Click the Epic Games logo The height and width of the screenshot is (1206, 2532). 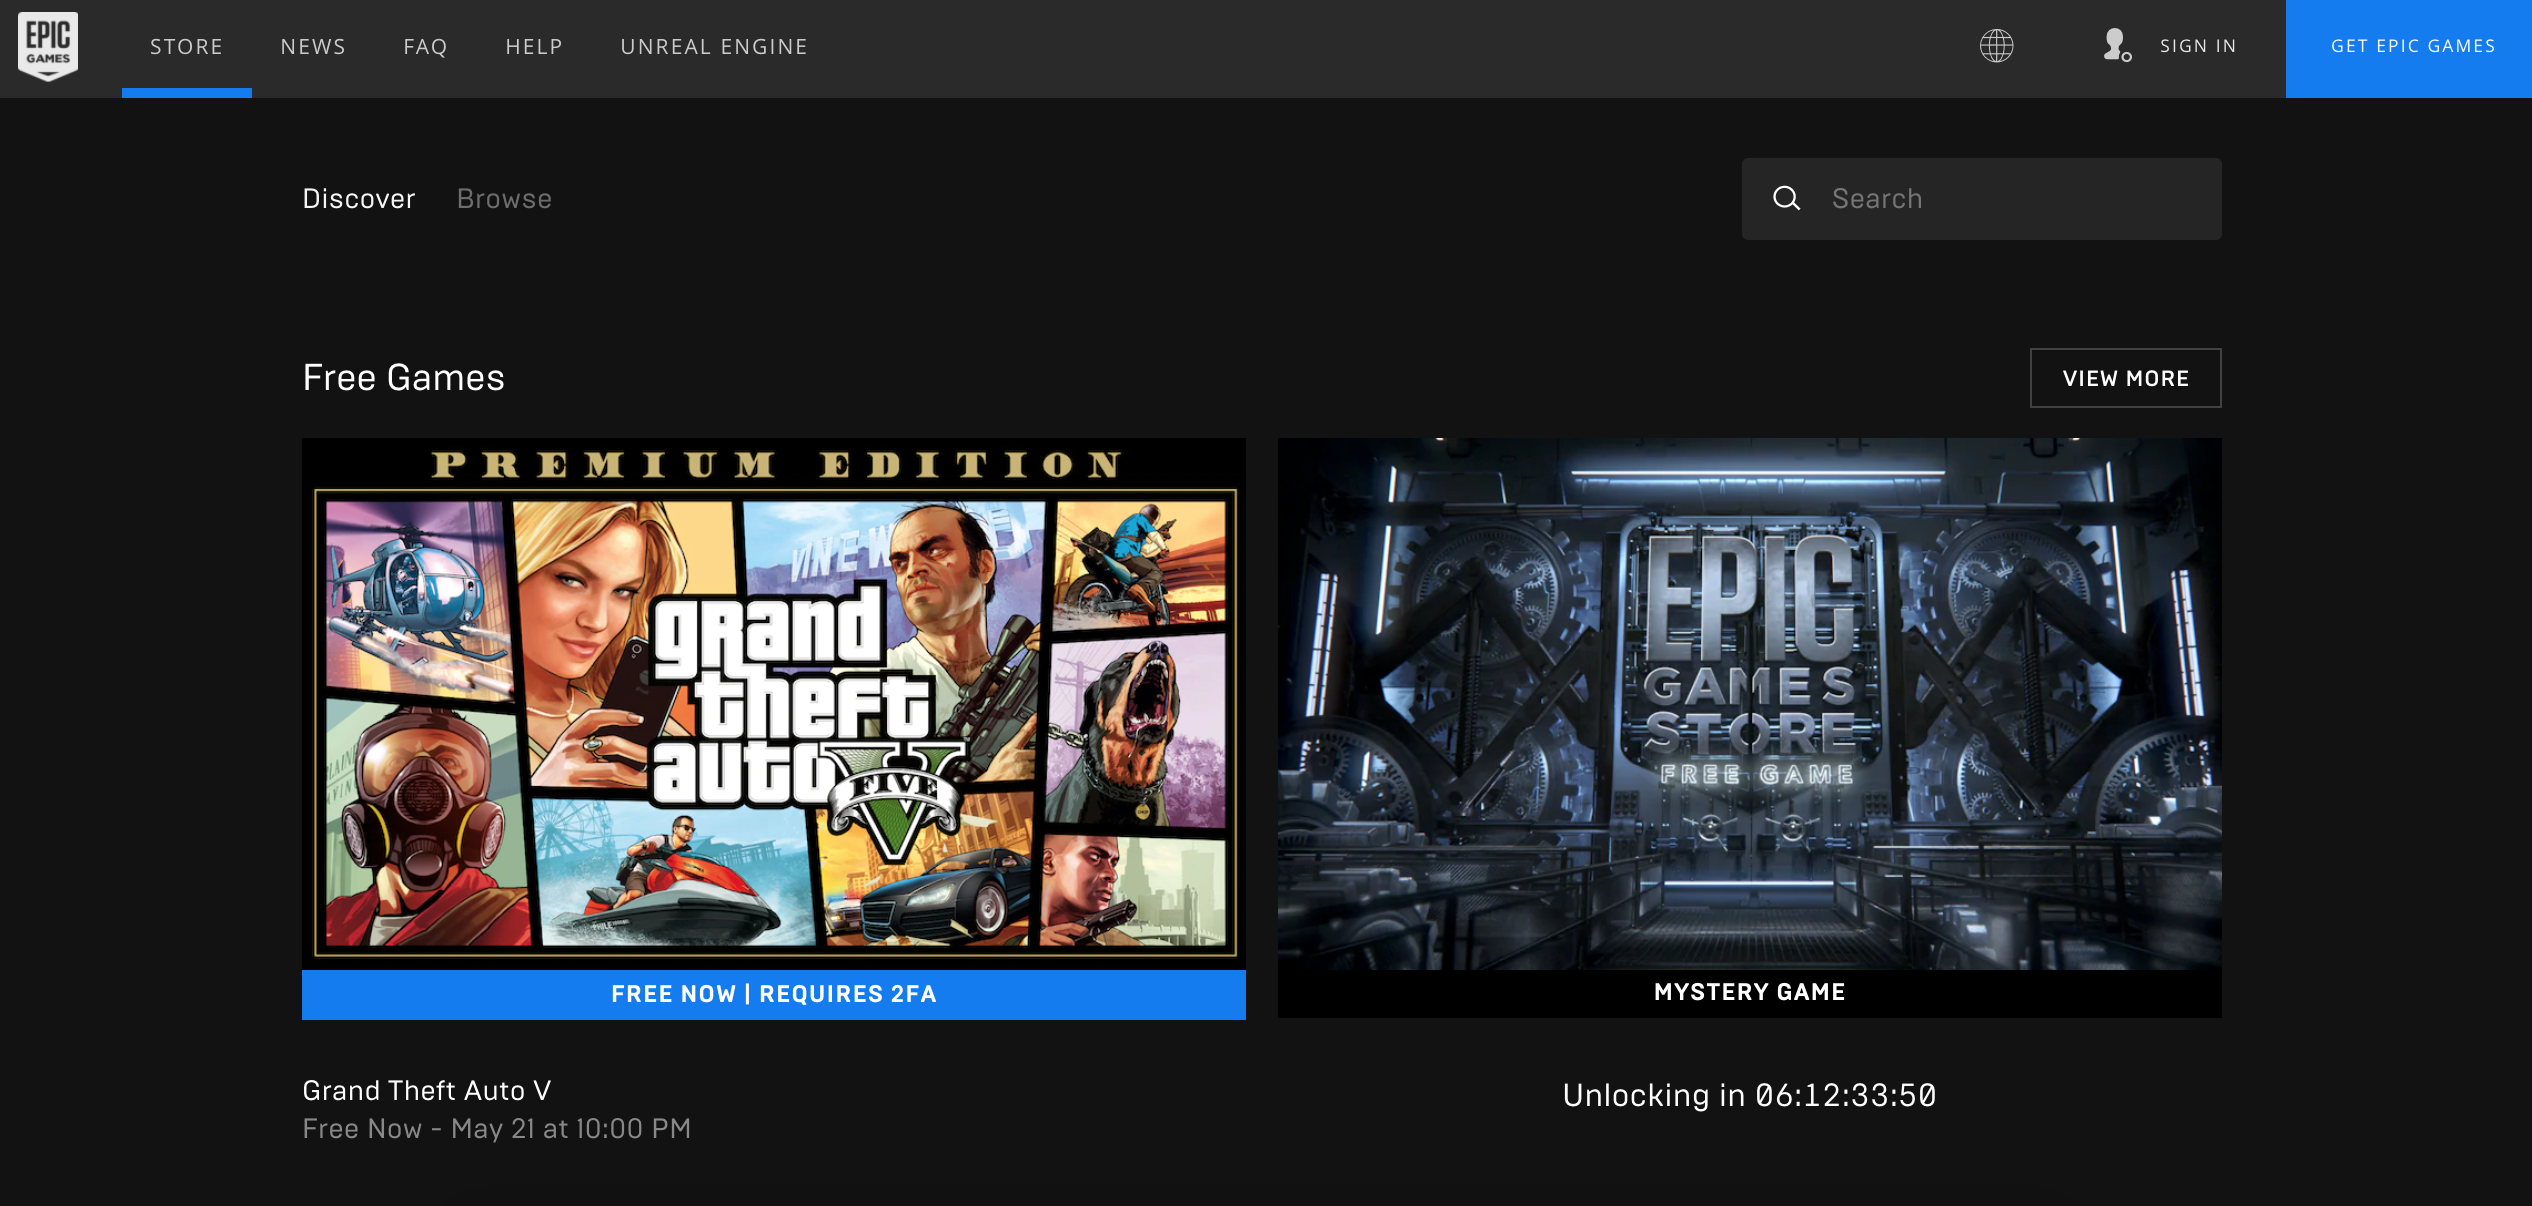tap(47, 46)
